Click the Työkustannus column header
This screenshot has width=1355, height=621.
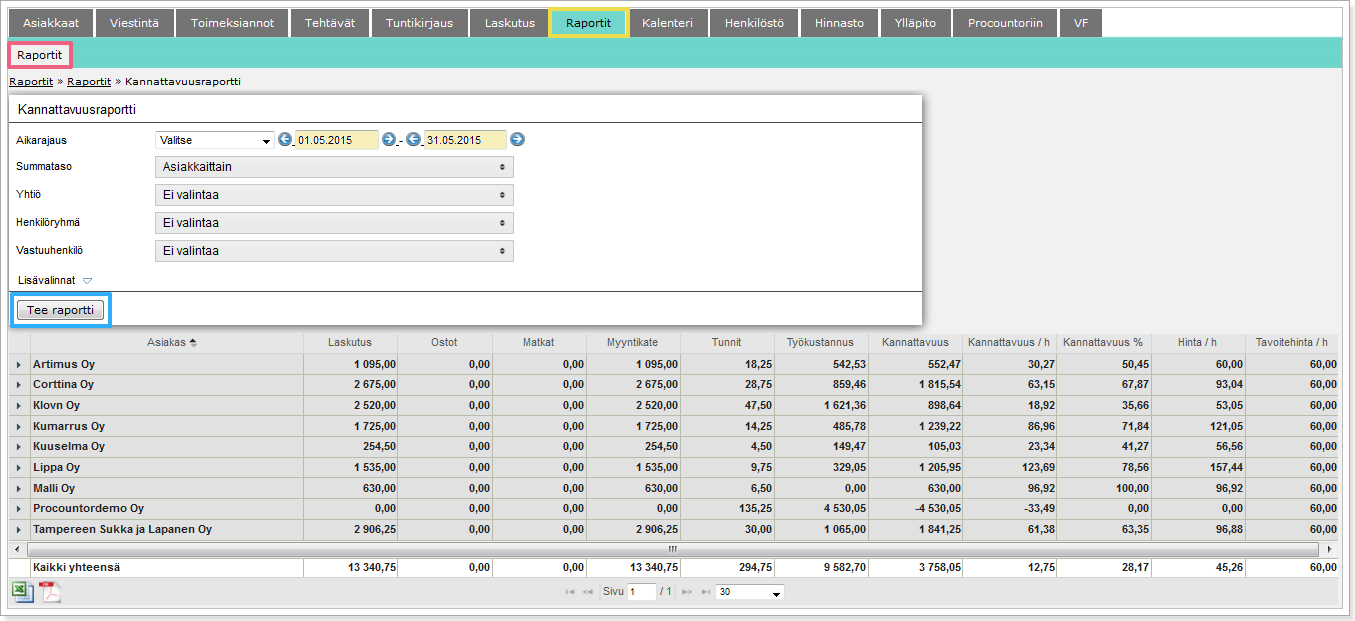click(x=821, y=342)
